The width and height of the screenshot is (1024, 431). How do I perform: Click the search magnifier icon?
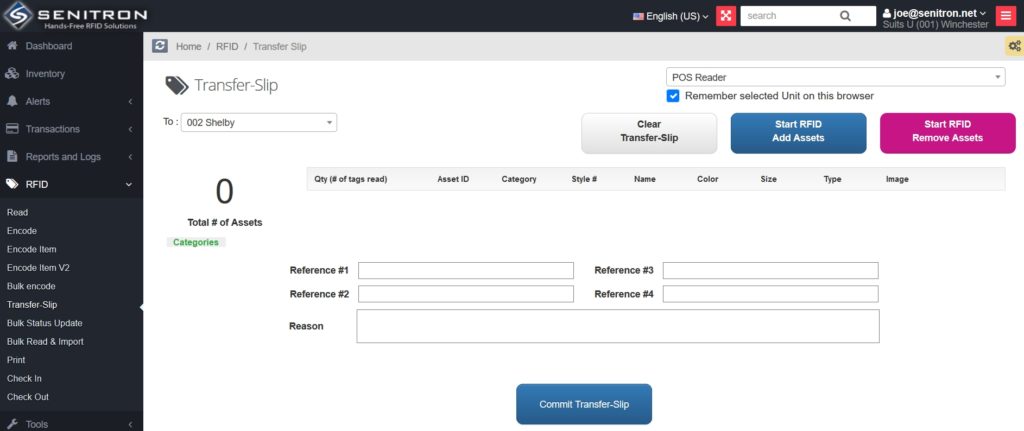(x=845, y=16)
